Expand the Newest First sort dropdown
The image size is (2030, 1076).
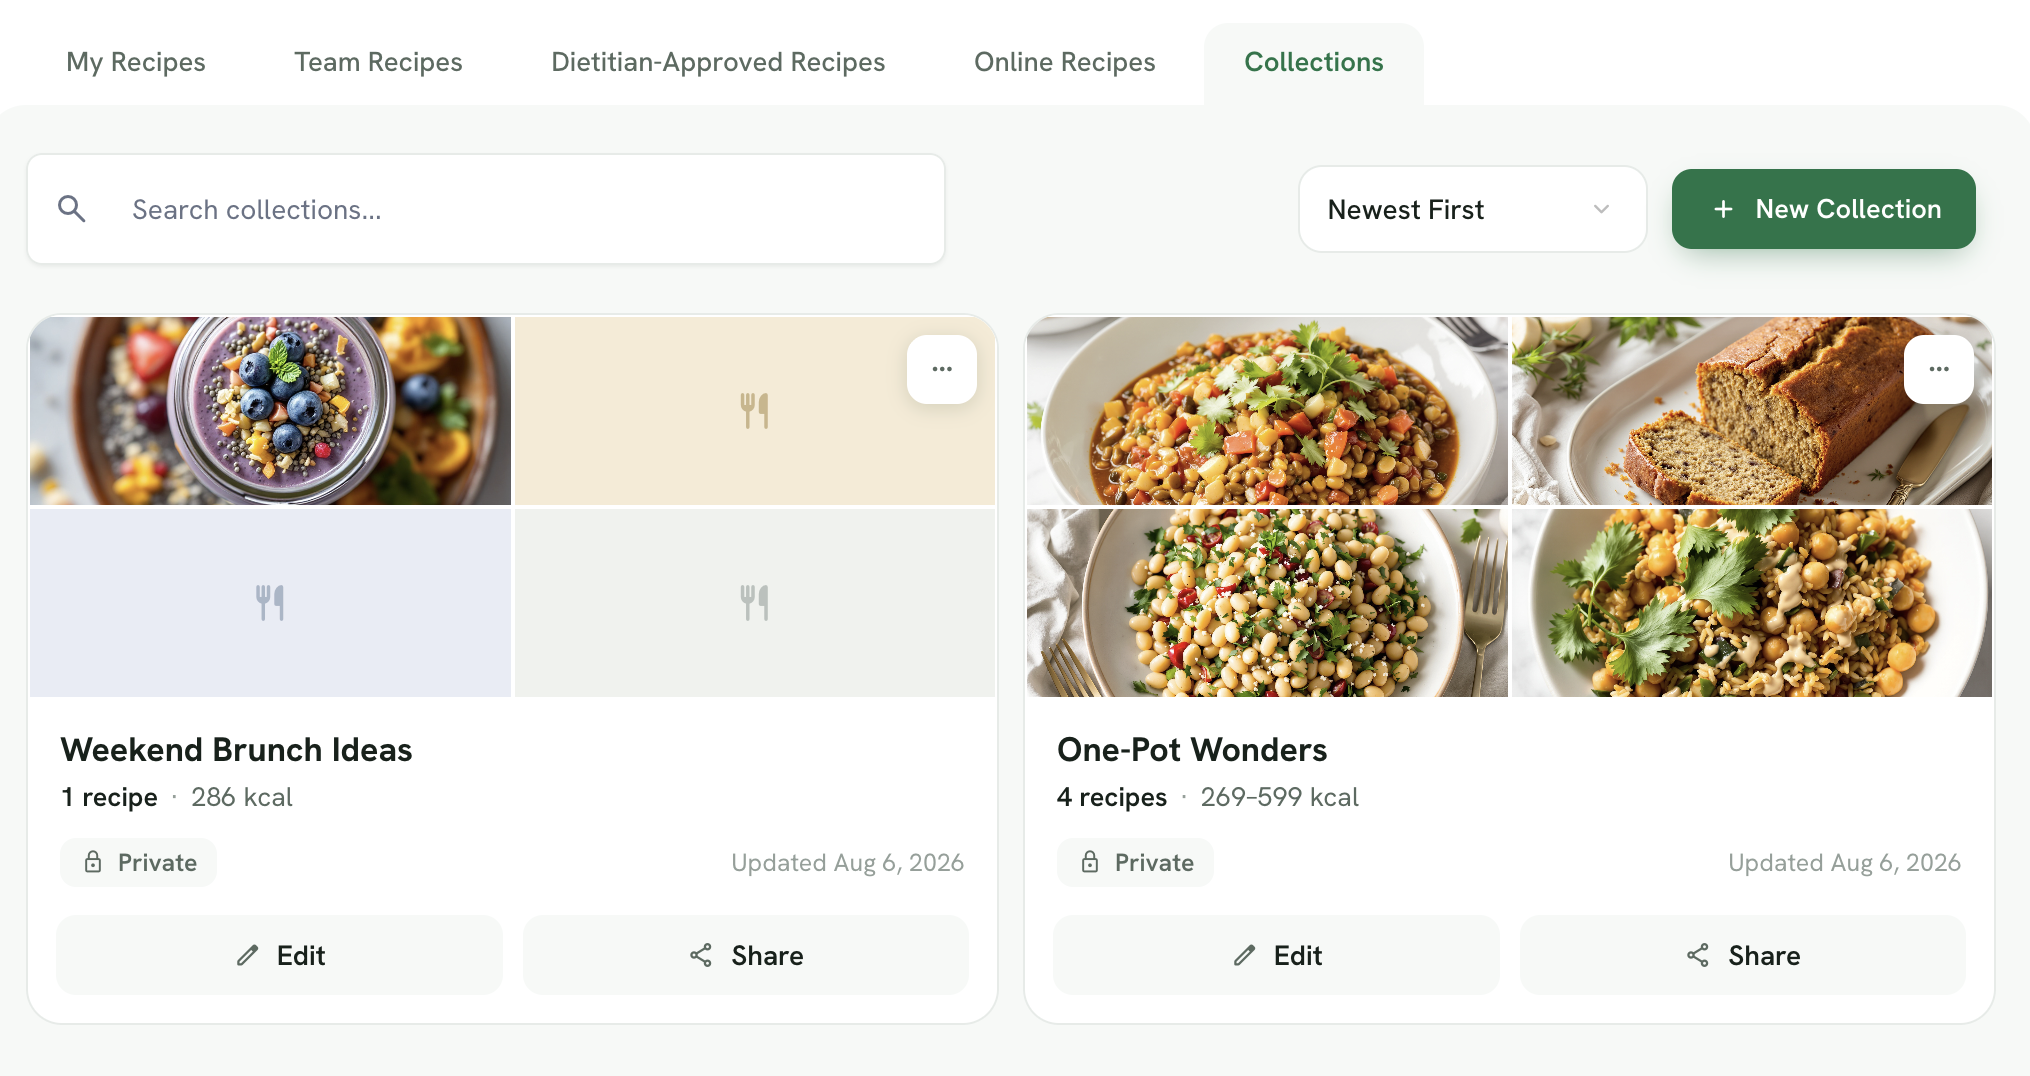[1472, 209]
